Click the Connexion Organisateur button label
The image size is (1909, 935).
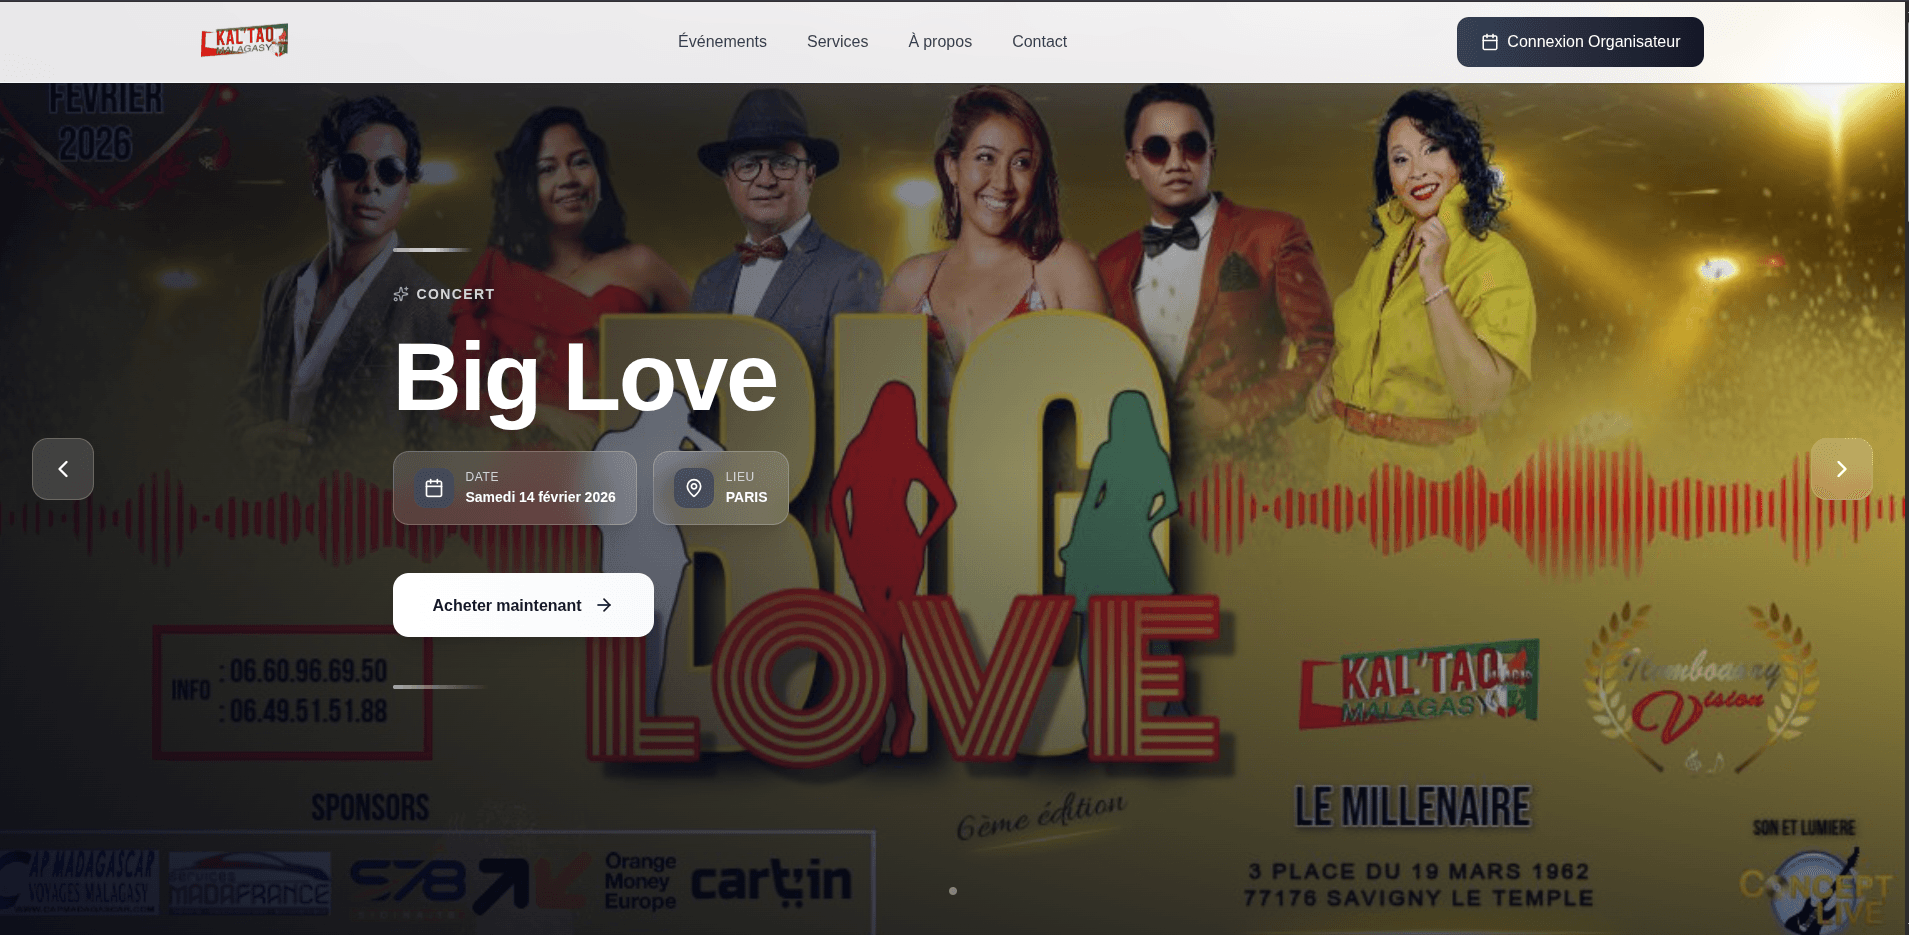tap(1593, 42)
